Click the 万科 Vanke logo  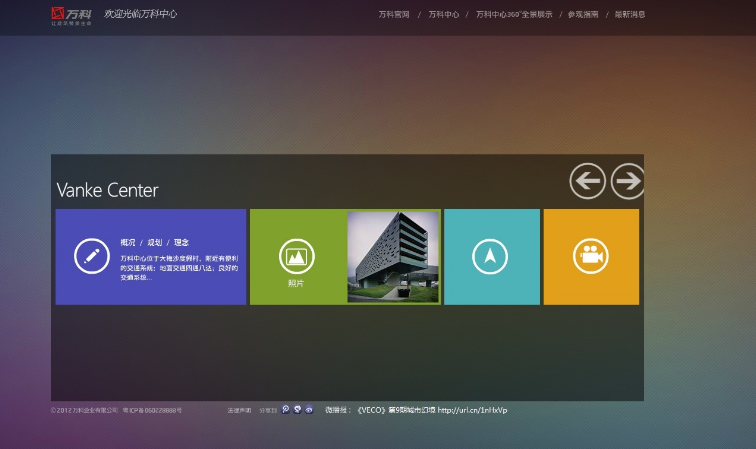[71, 15]
